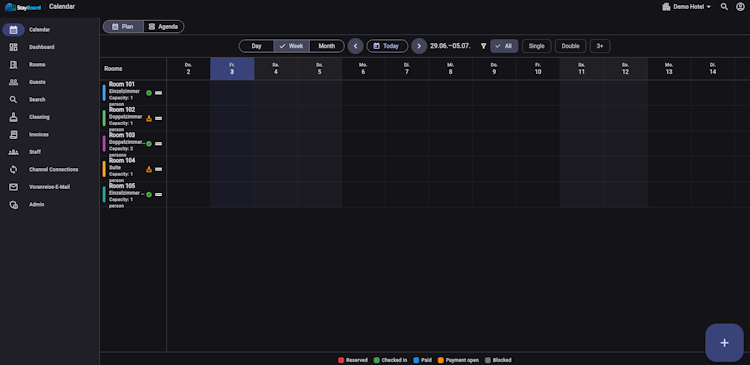This screenshot has height=365, width=750.
Task: Jump to Today in the calendar
Action: click(387, 46)
